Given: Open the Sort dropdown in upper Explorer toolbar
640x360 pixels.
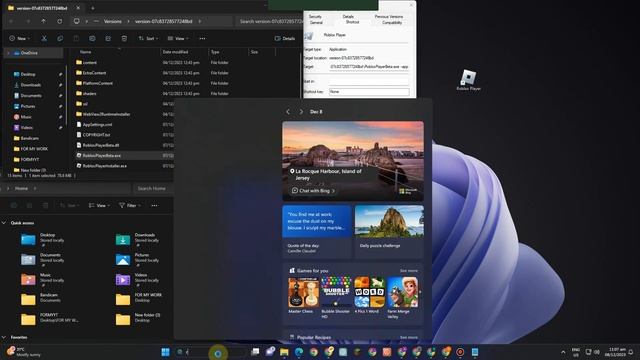Looking at the screenshot, I should tap(148, 38).
